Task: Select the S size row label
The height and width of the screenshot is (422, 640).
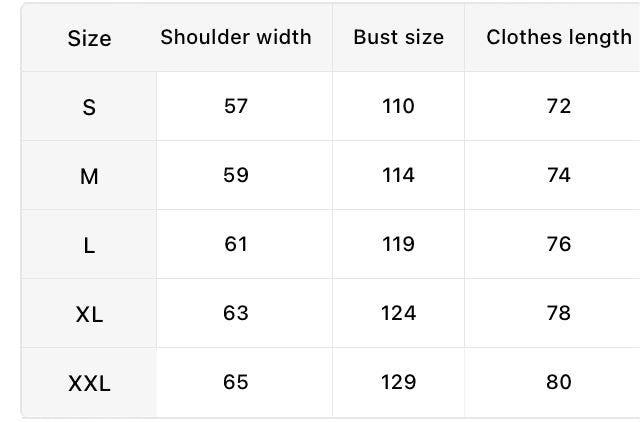Action: pos(89,107)
